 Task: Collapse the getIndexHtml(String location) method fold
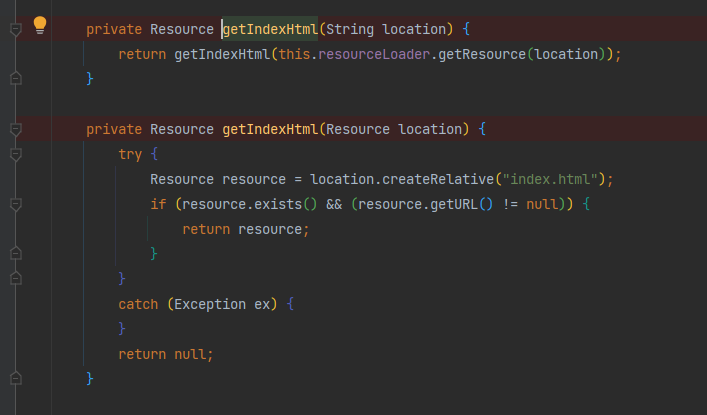point(16,30)
